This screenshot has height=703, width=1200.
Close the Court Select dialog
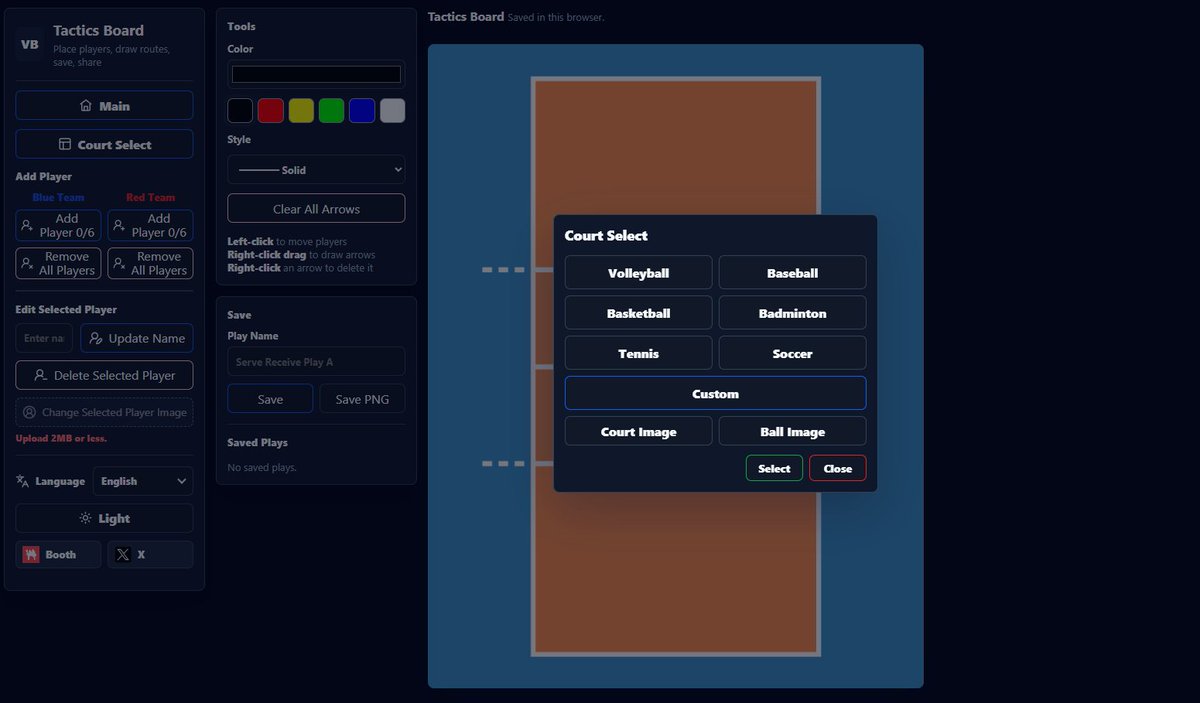point(838,468)
